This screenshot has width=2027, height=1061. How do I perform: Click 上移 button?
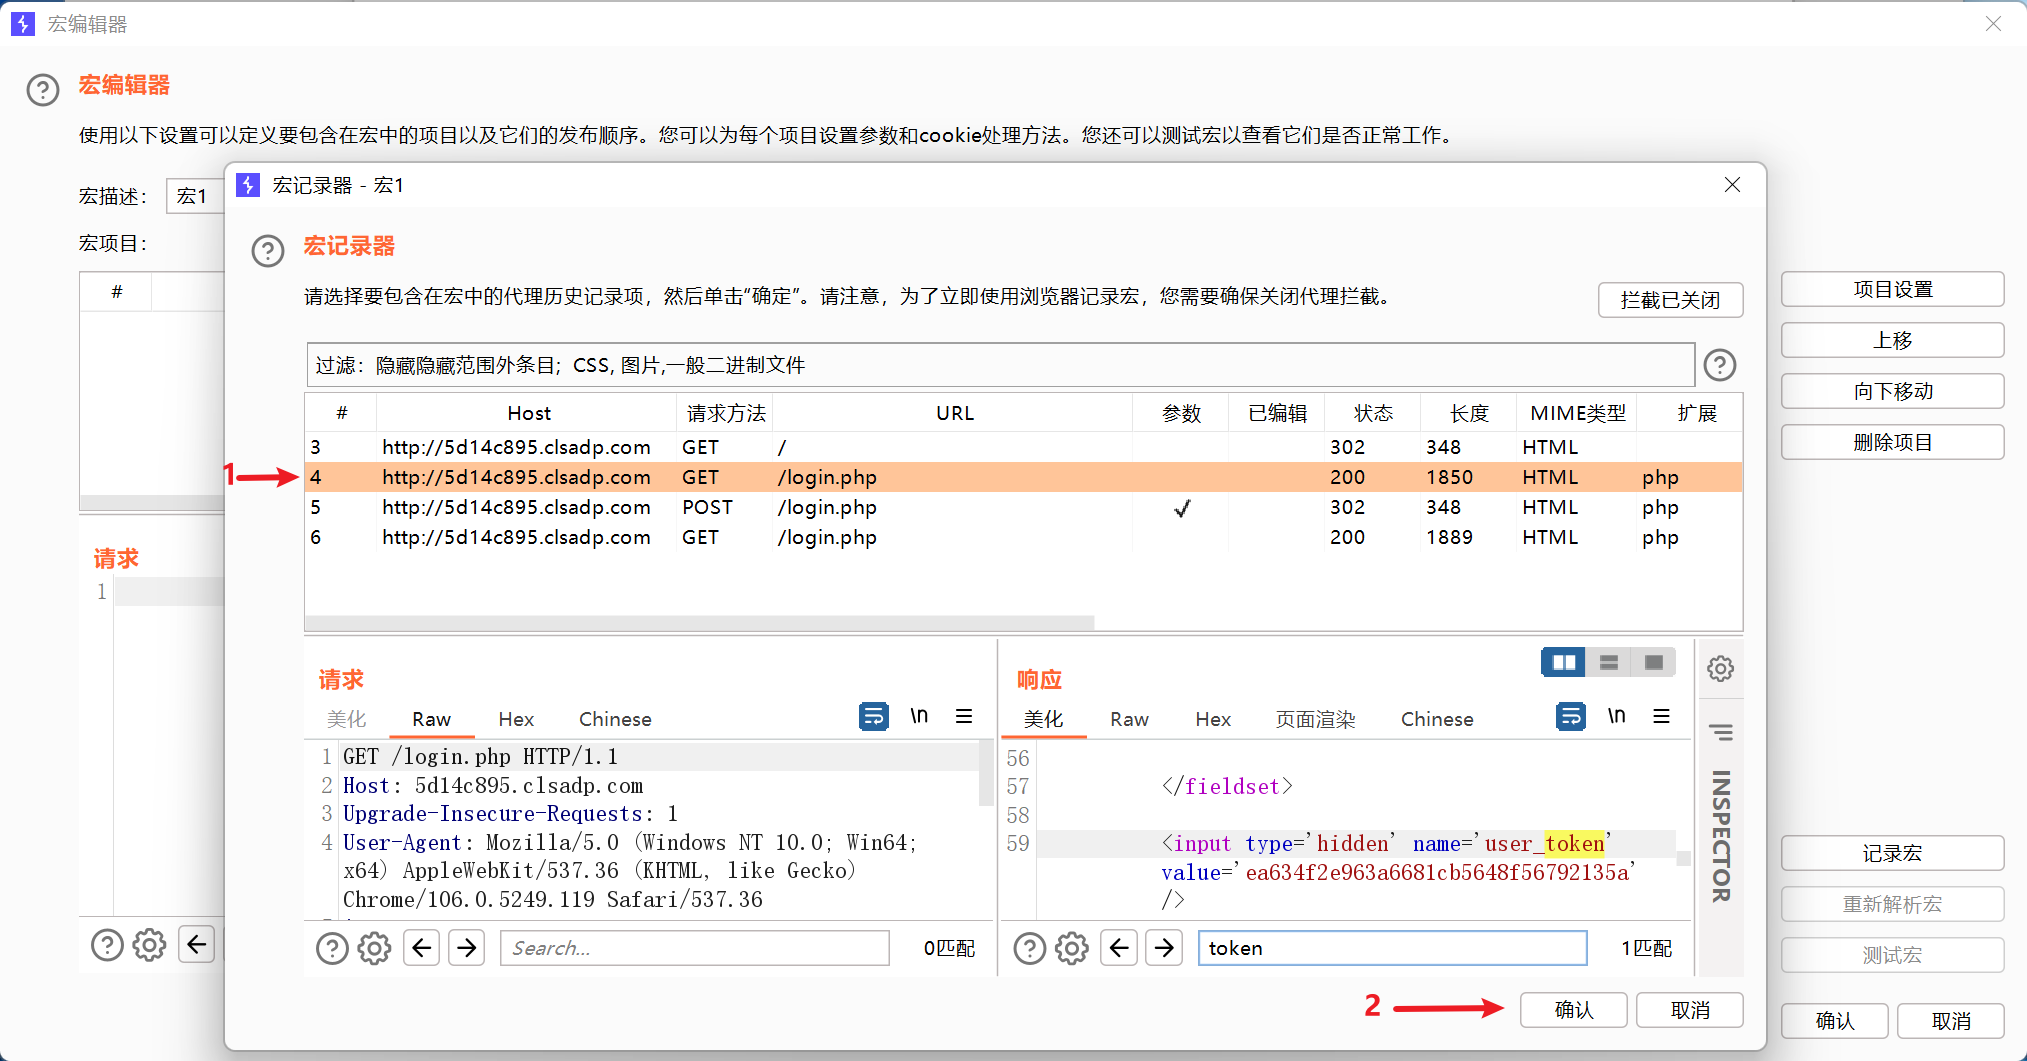click(x=1892, y=340)
